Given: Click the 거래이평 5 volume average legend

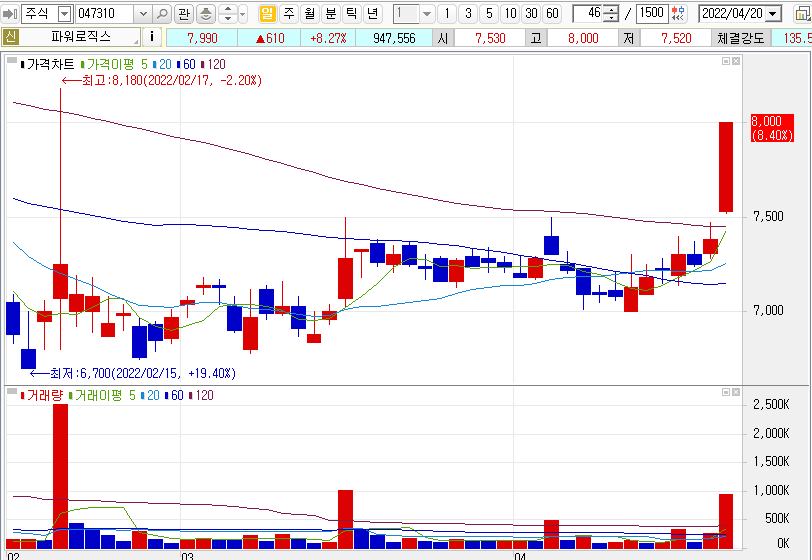Looking at the screenshot, I should (x=103, y=396).
